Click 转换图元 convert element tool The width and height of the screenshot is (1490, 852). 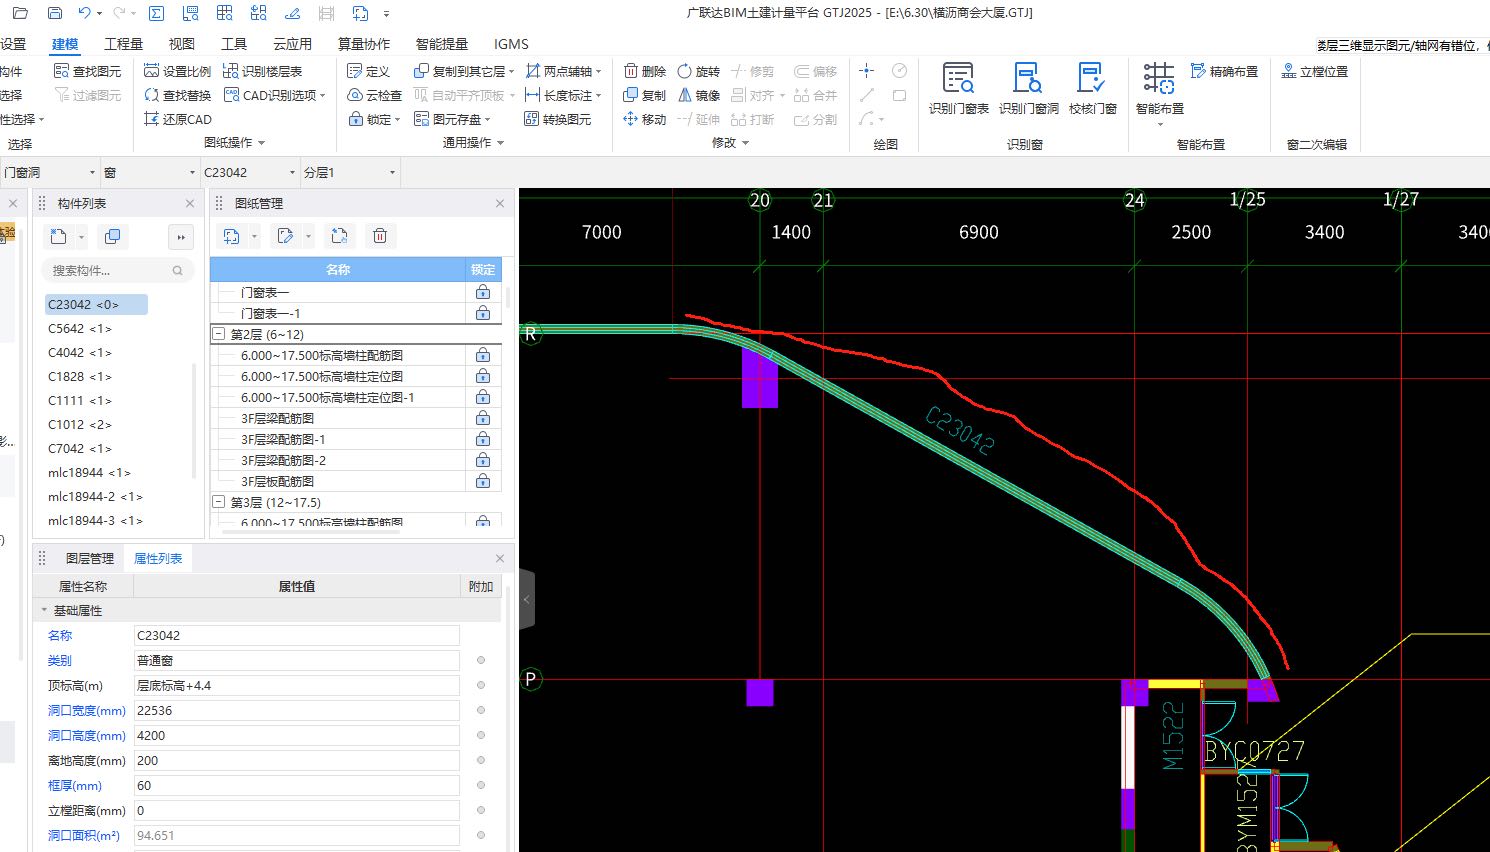[x=557, y=119]
